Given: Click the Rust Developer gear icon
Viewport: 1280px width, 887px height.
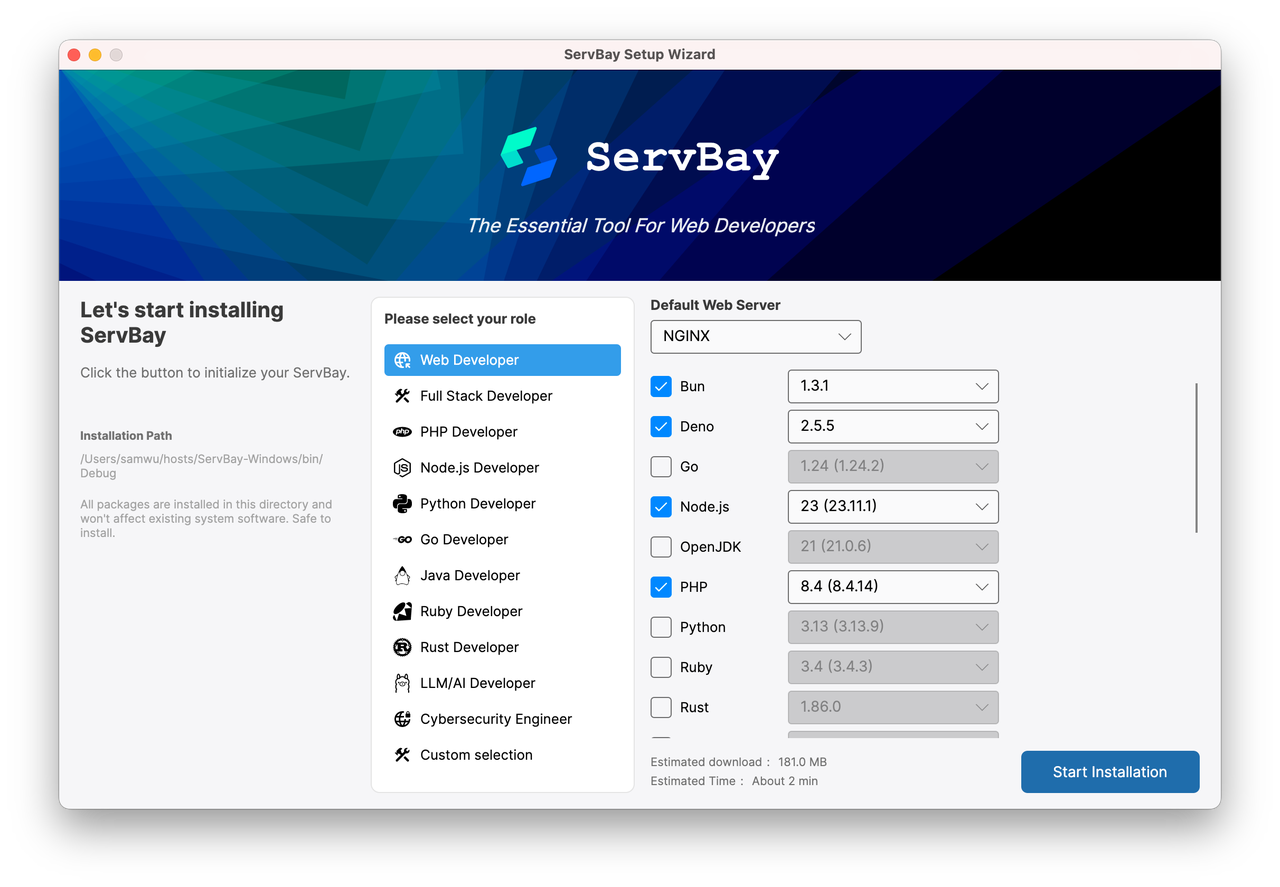Looking at the screenshot, I should (x=402, y=648).
